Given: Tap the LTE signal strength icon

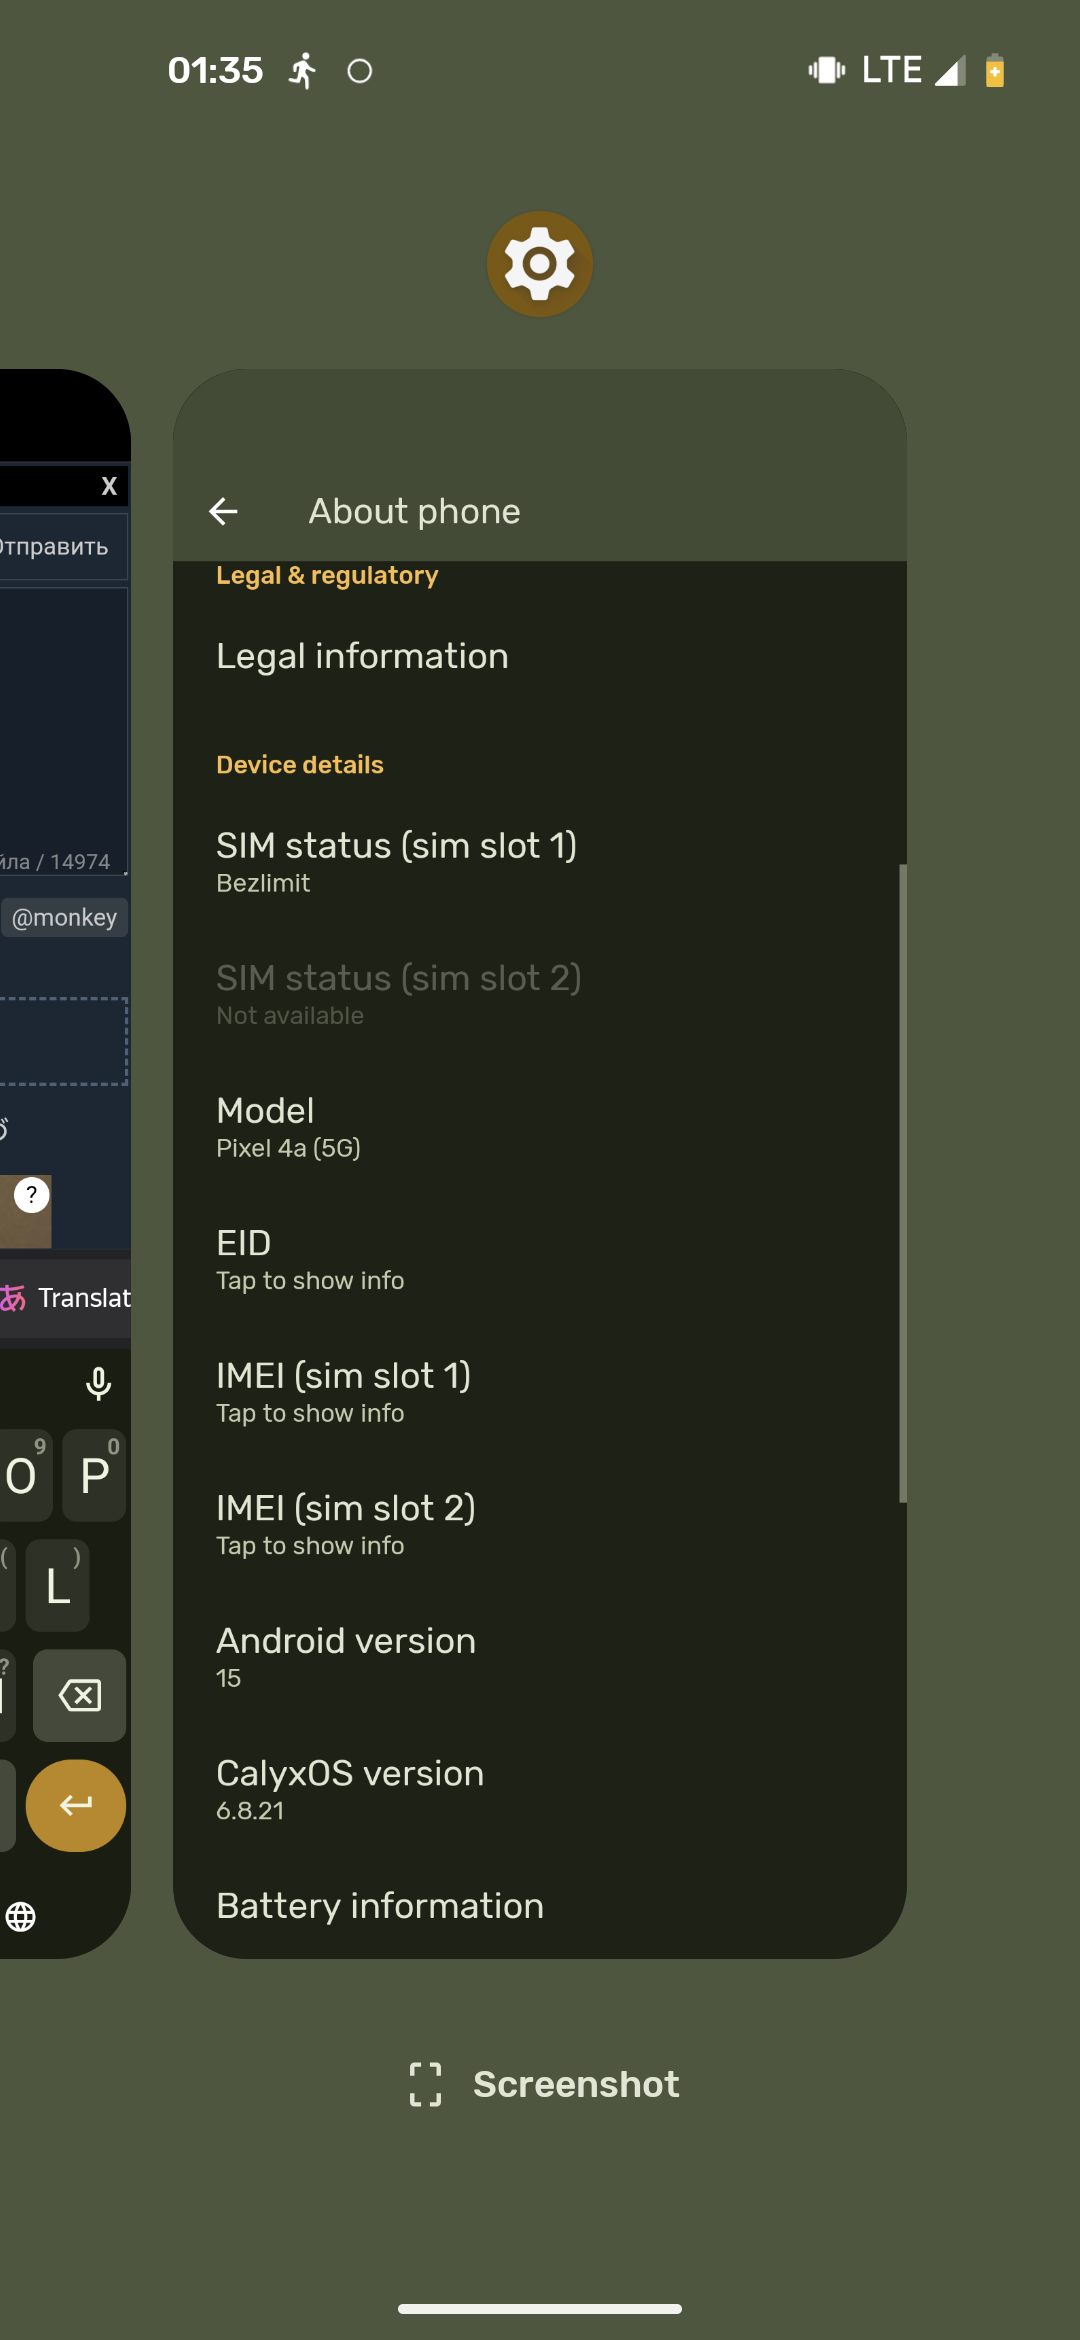Looking at the screenshot, I should (x=951, y=70).
